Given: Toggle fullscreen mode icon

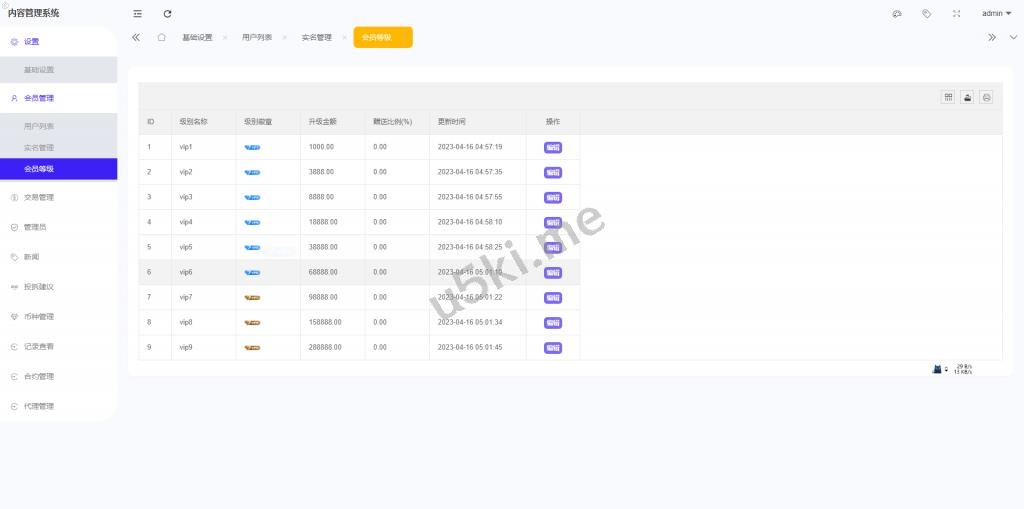Looking at the screenshot, I should click(957, 13).
